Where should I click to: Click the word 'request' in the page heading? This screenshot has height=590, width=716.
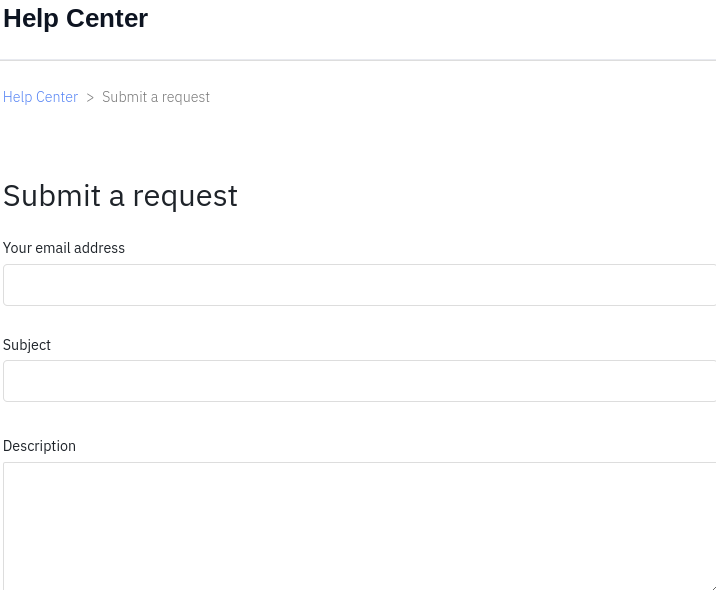(x=185, y=197)
